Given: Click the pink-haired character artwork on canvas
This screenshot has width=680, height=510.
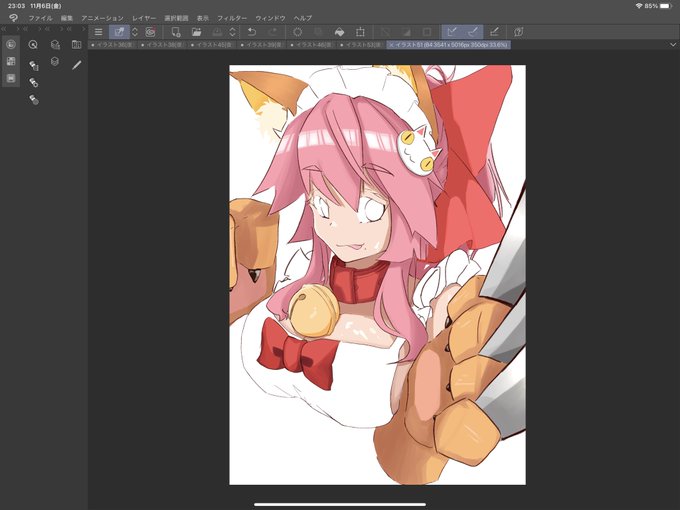Looking at the screenshot, I should 377,275.
